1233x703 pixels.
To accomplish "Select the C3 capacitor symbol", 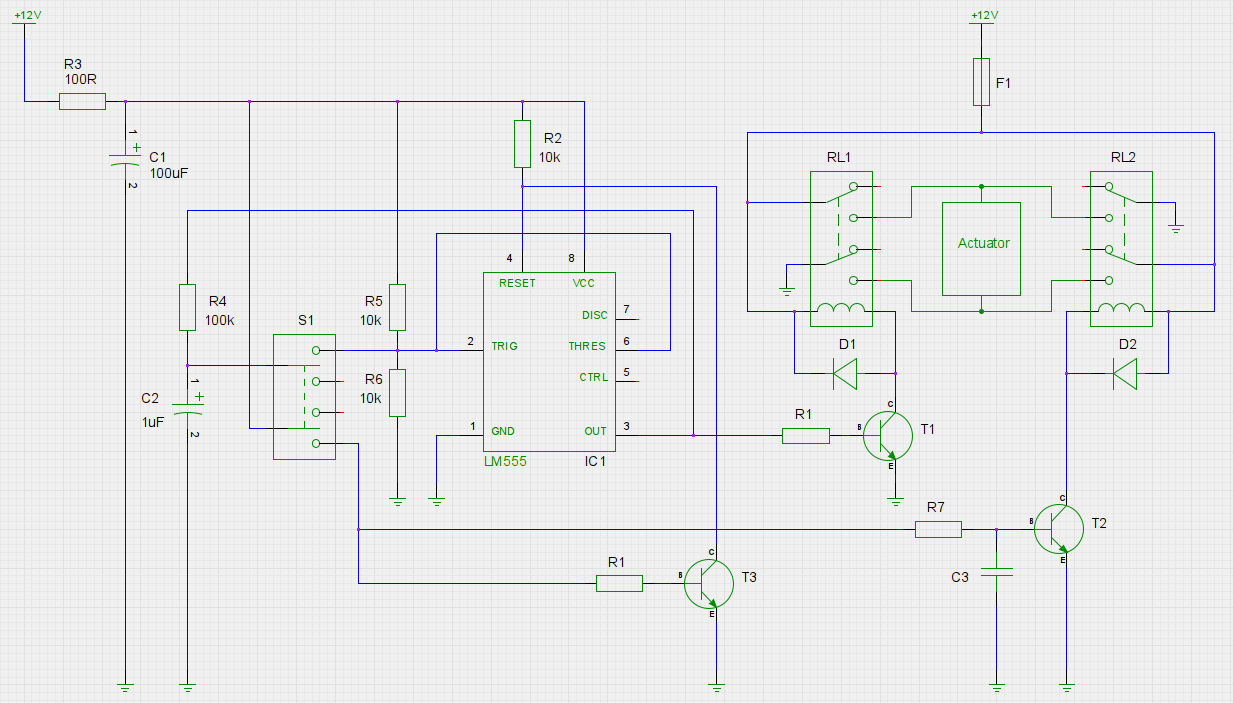I will (997, 572).
